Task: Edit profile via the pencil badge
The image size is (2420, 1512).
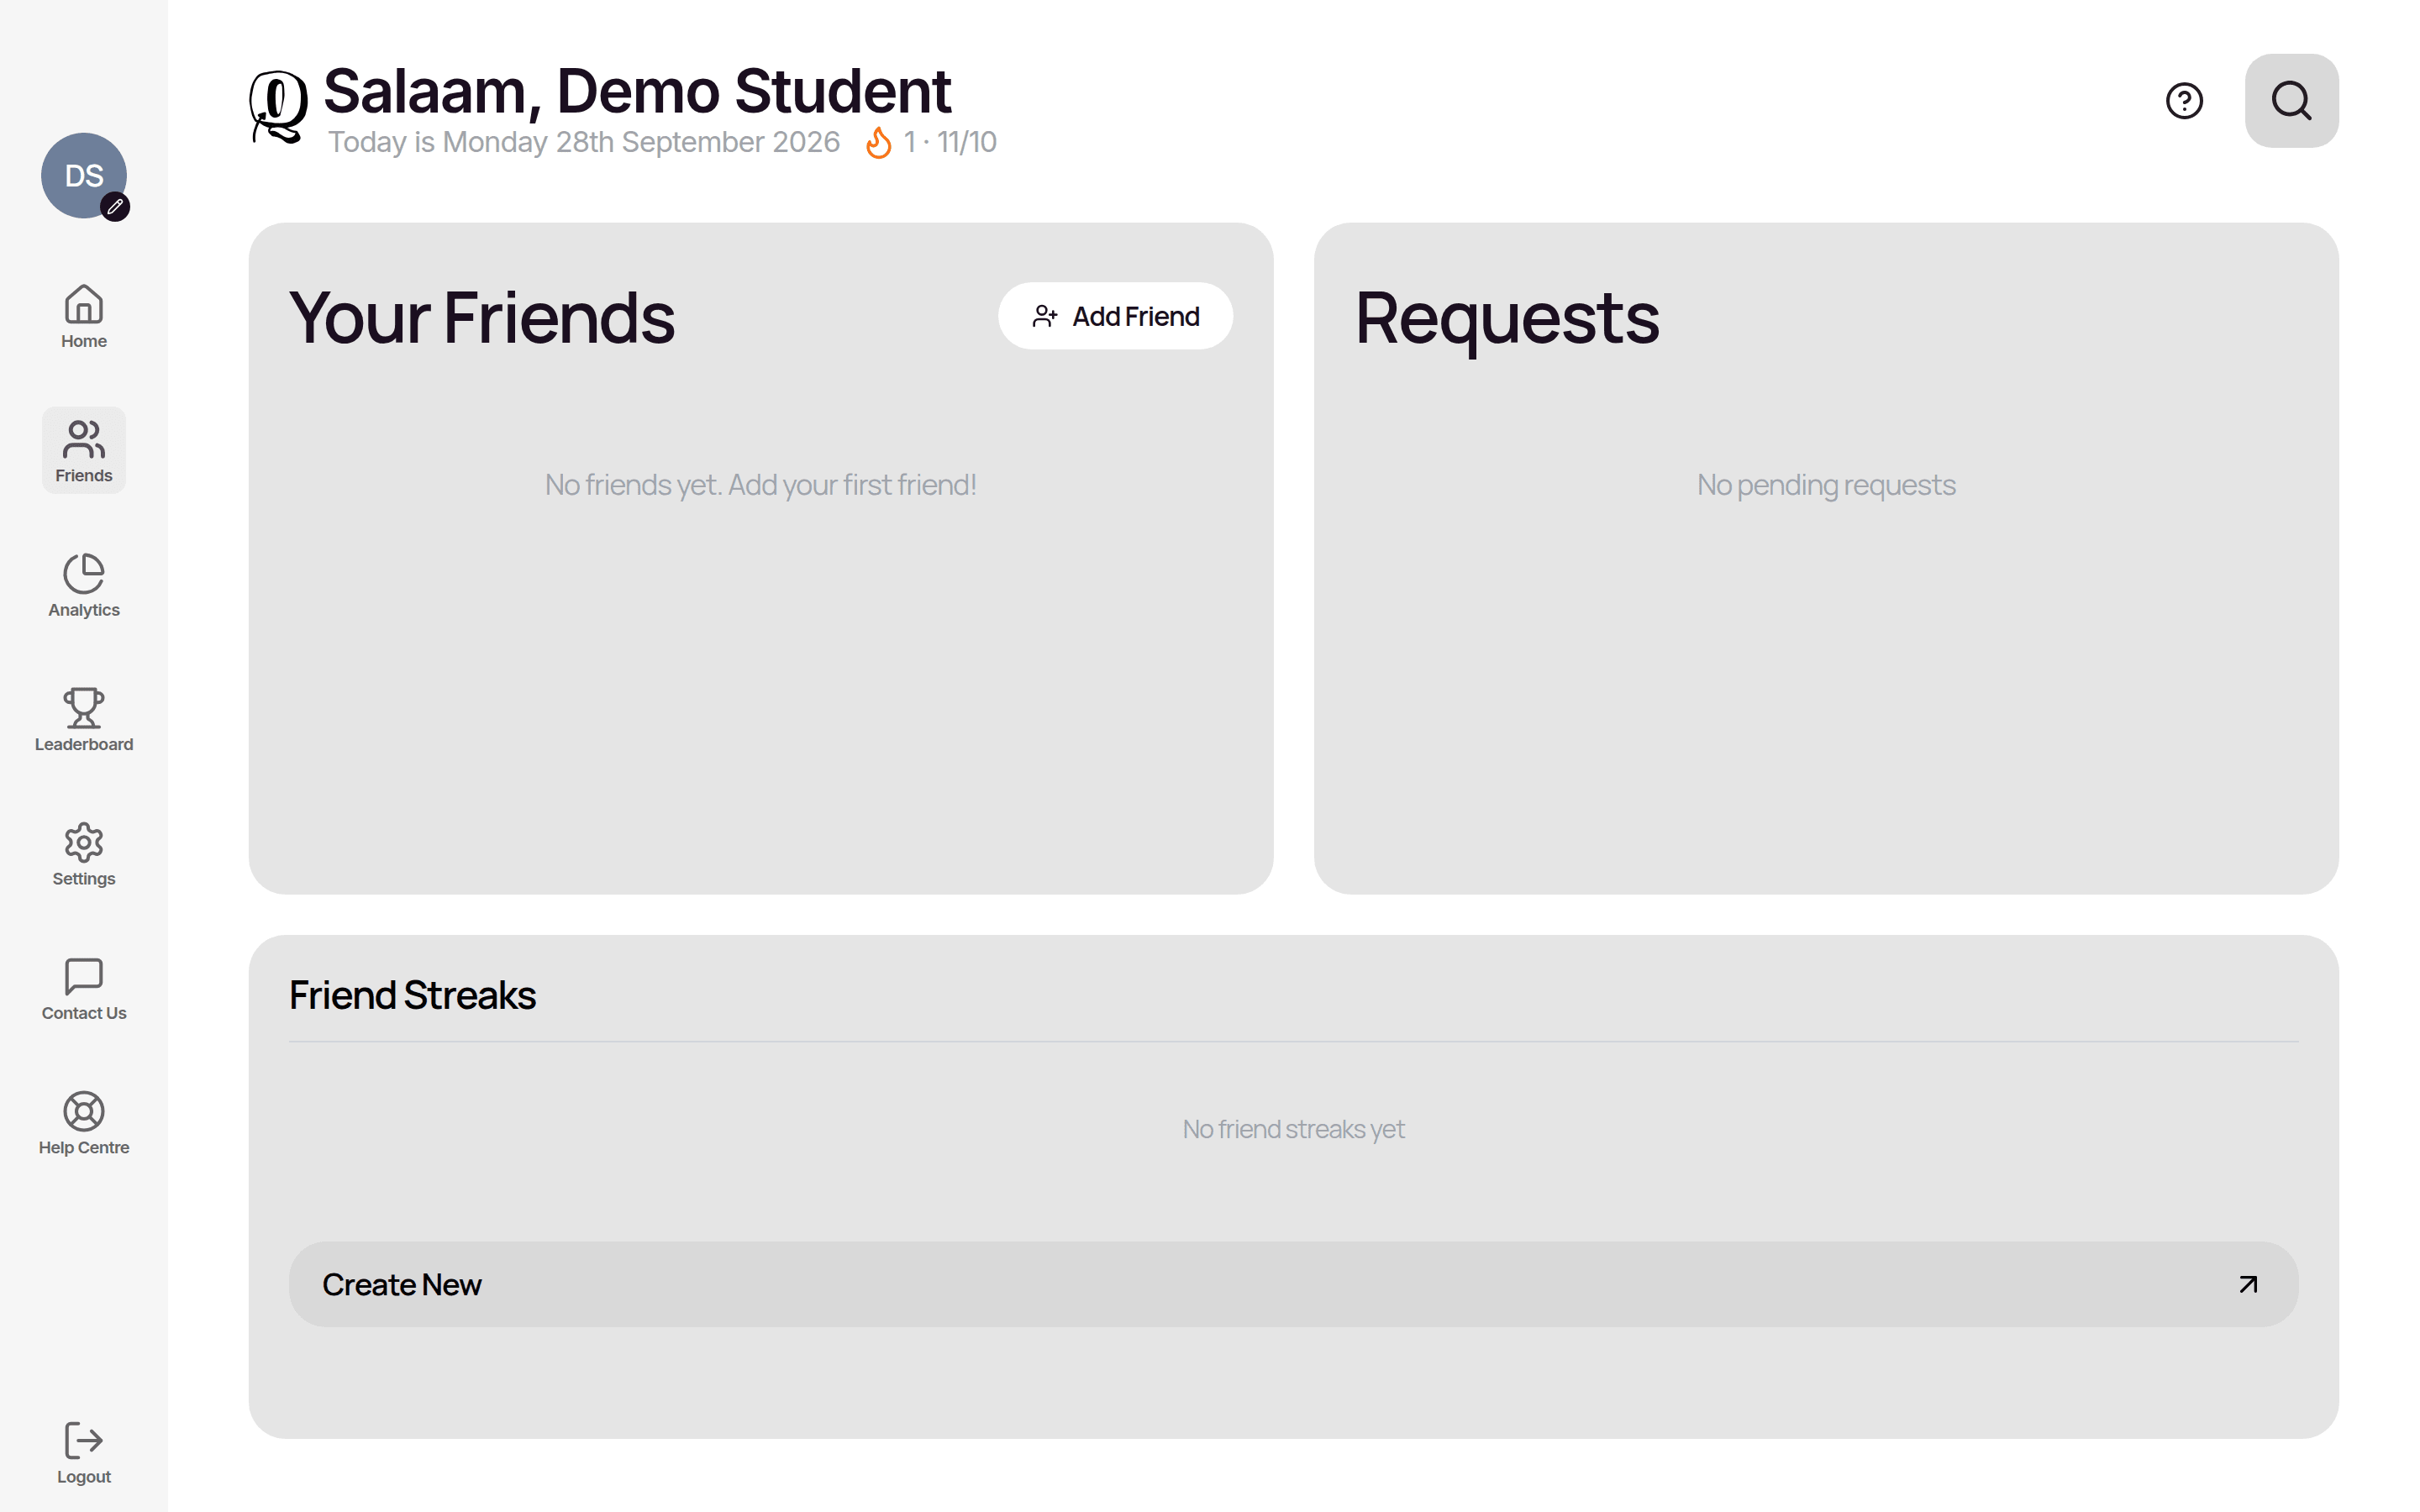Action: tap(115, 207)
